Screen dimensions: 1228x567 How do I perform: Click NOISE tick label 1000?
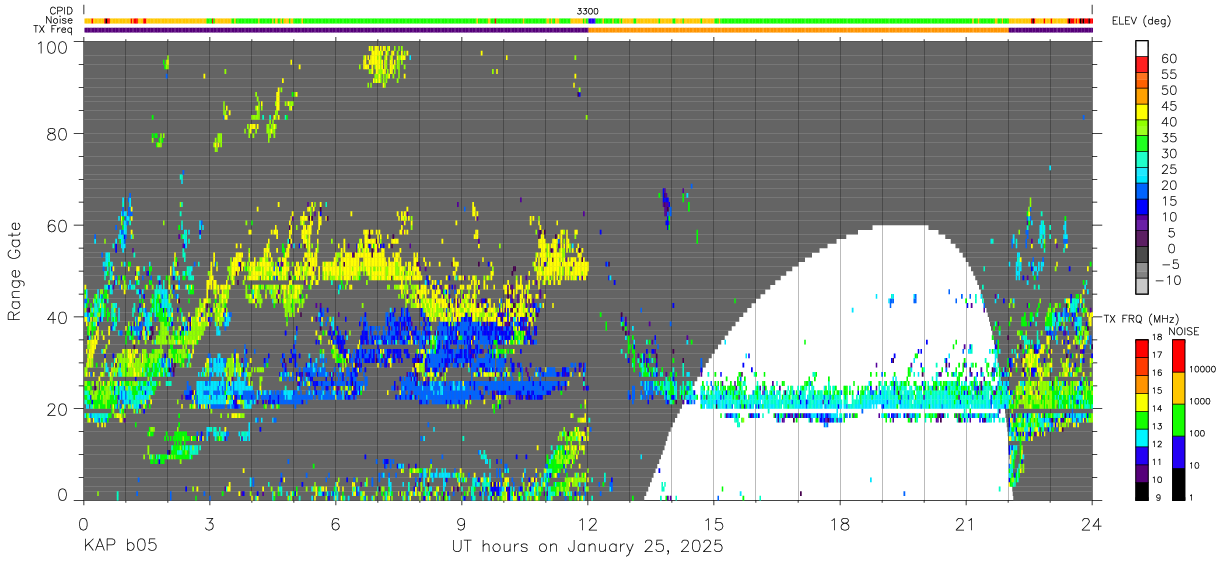[1200, 402]
